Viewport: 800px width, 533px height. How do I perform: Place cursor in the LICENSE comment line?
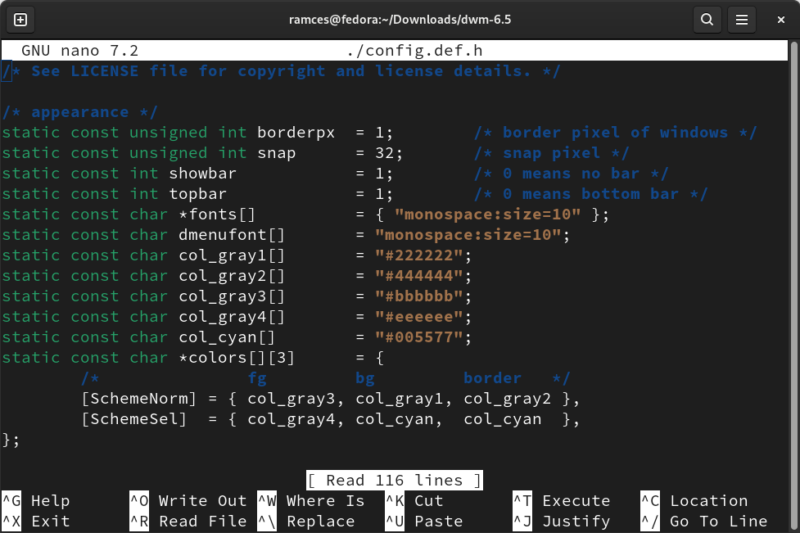(282, 71)
